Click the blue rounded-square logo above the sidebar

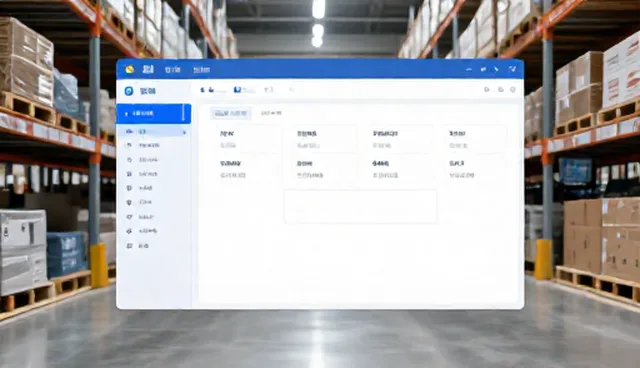coord(129,91)
